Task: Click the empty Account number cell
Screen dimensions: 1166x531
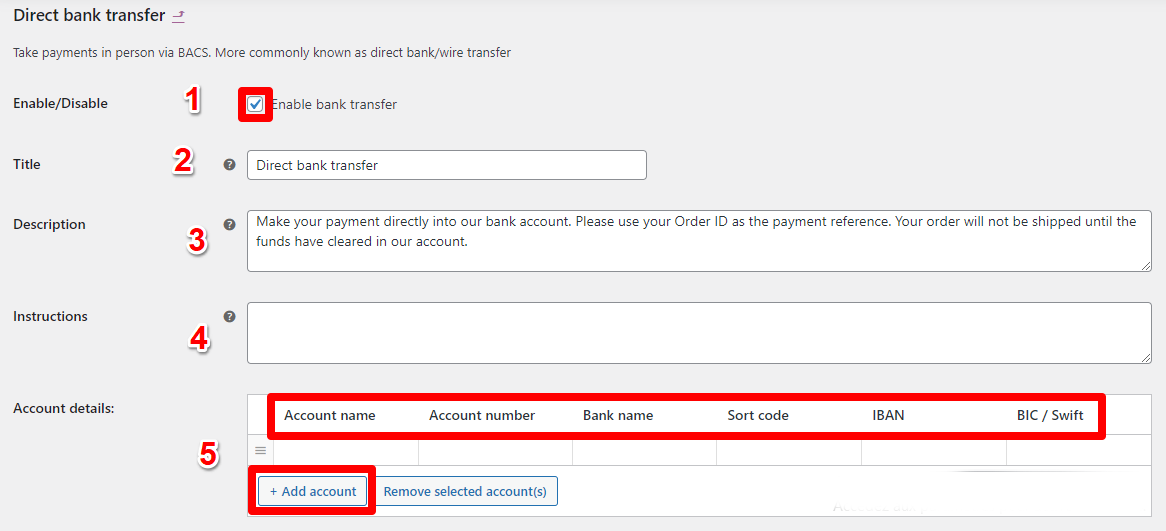Action: click(x=495, y=451)
